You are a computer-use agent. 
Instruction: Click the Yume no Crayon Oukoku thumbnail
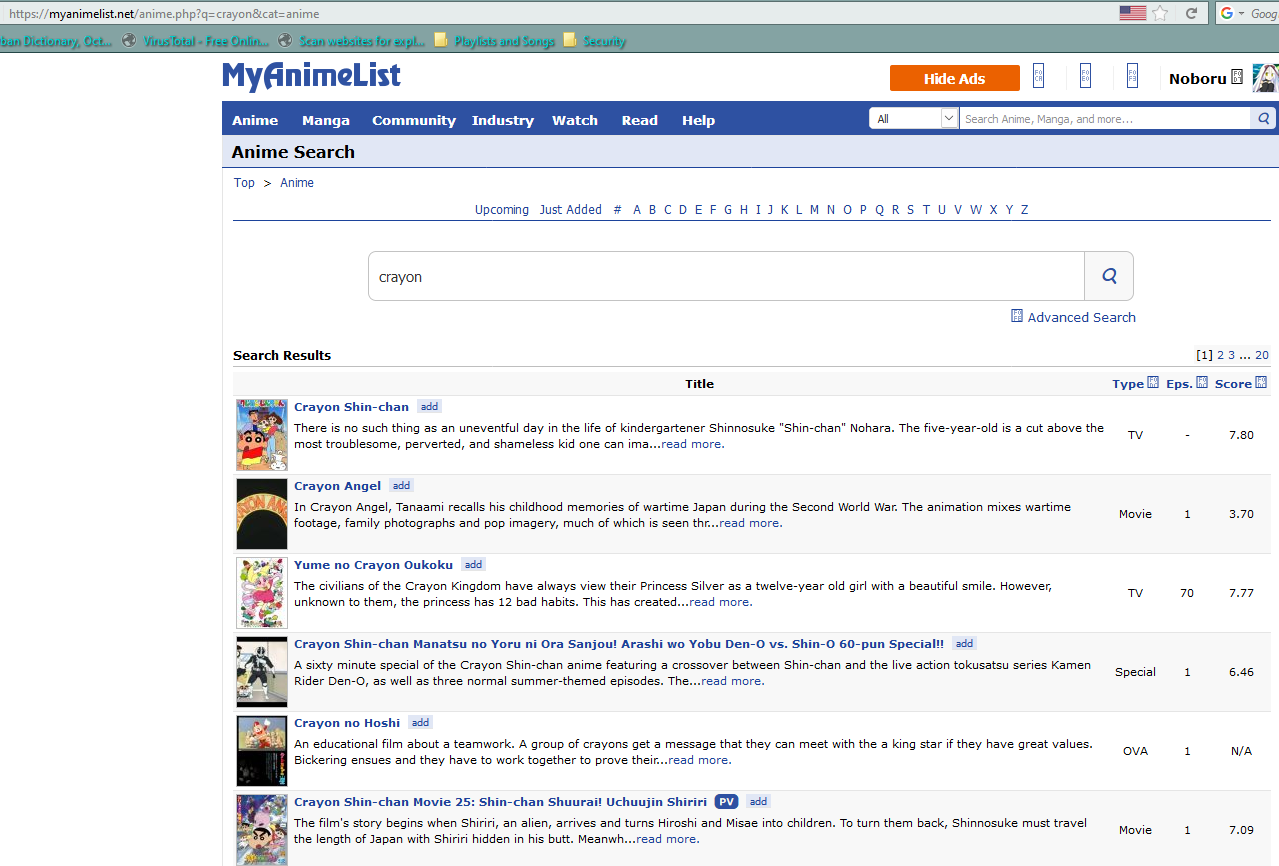262,593
